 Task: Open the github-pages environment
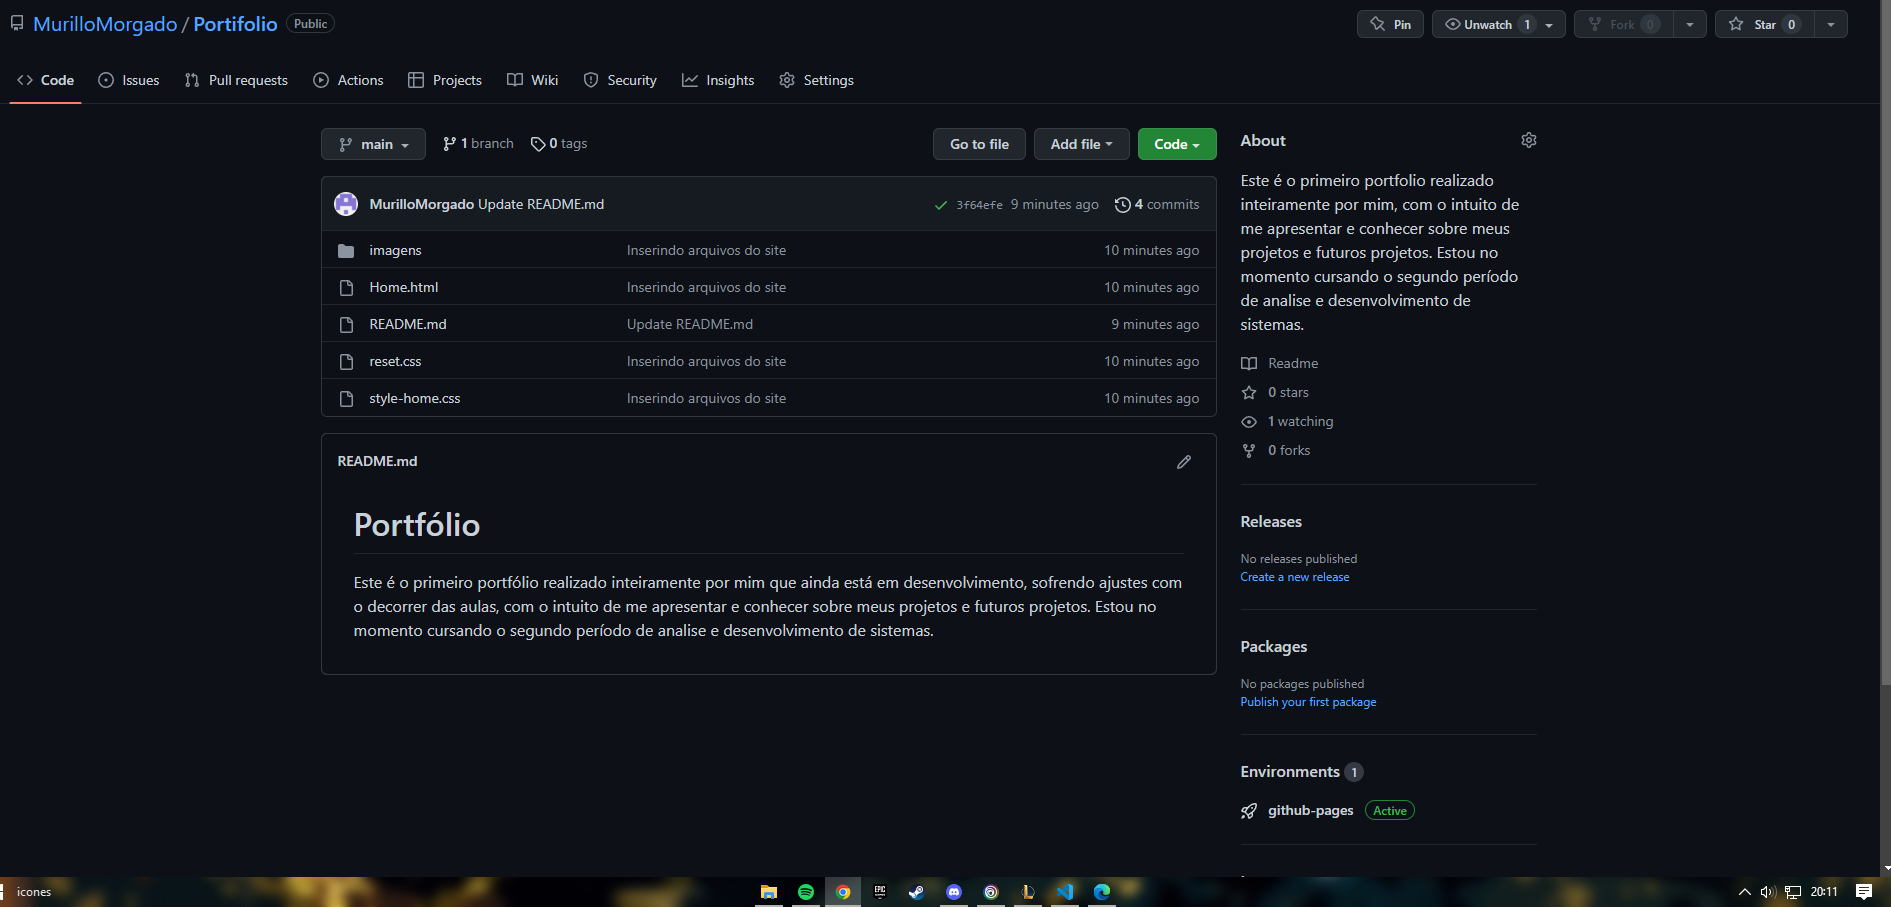[1311, 810]
